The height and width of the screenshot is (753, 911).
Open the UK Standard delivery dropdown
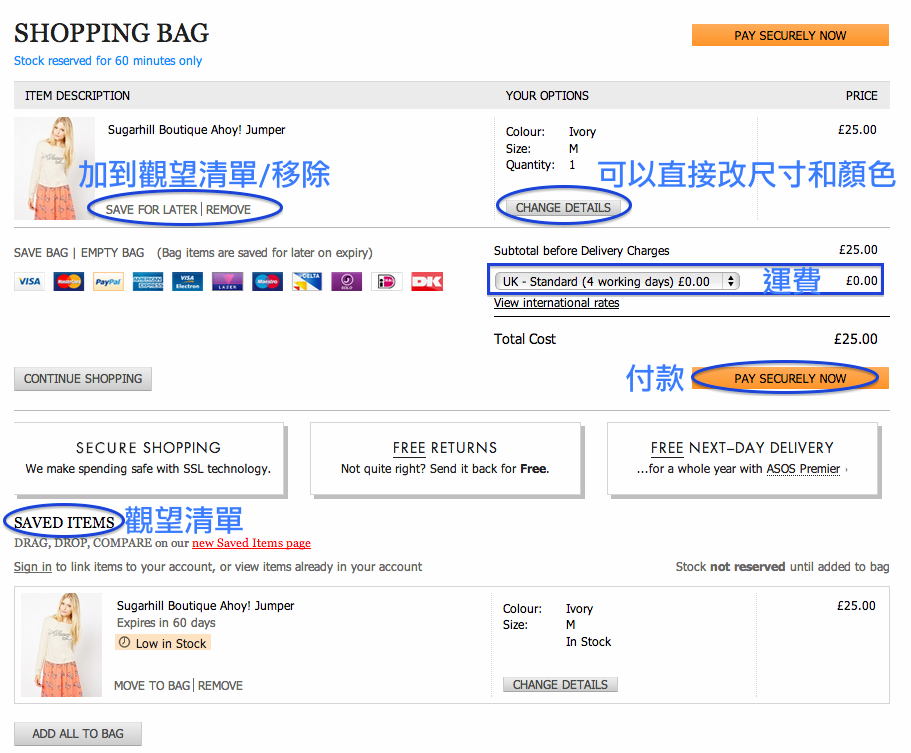point(617,282)
